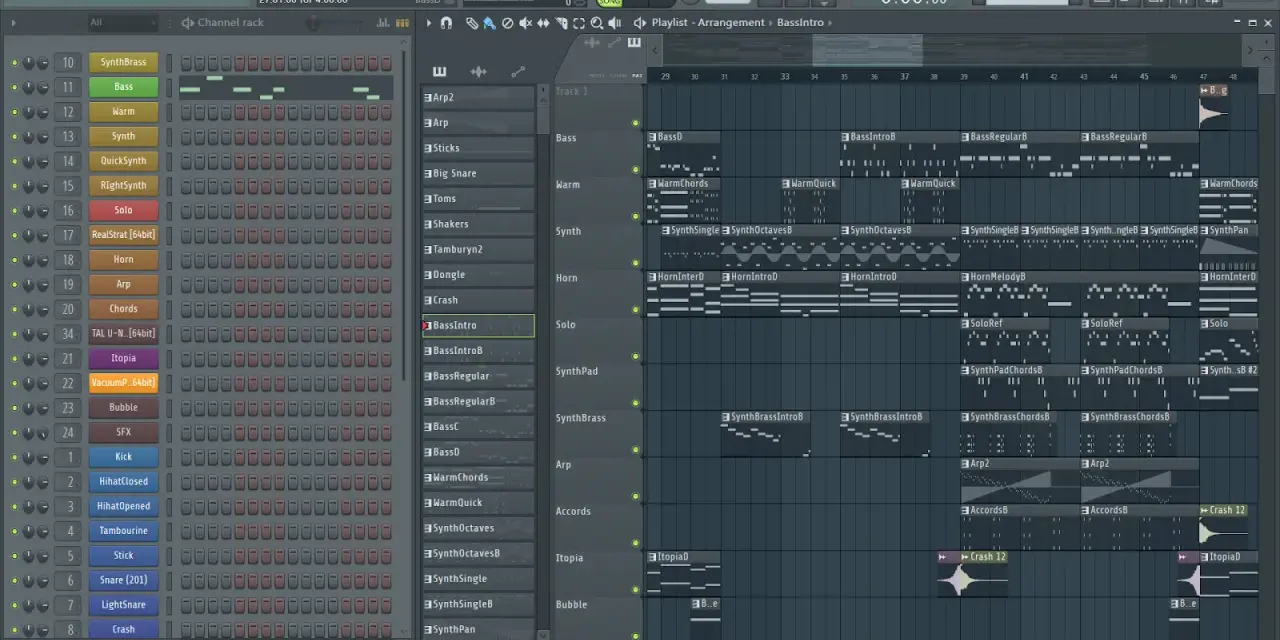
Task: Select the Bass channel button
Action: click(123, 87)
